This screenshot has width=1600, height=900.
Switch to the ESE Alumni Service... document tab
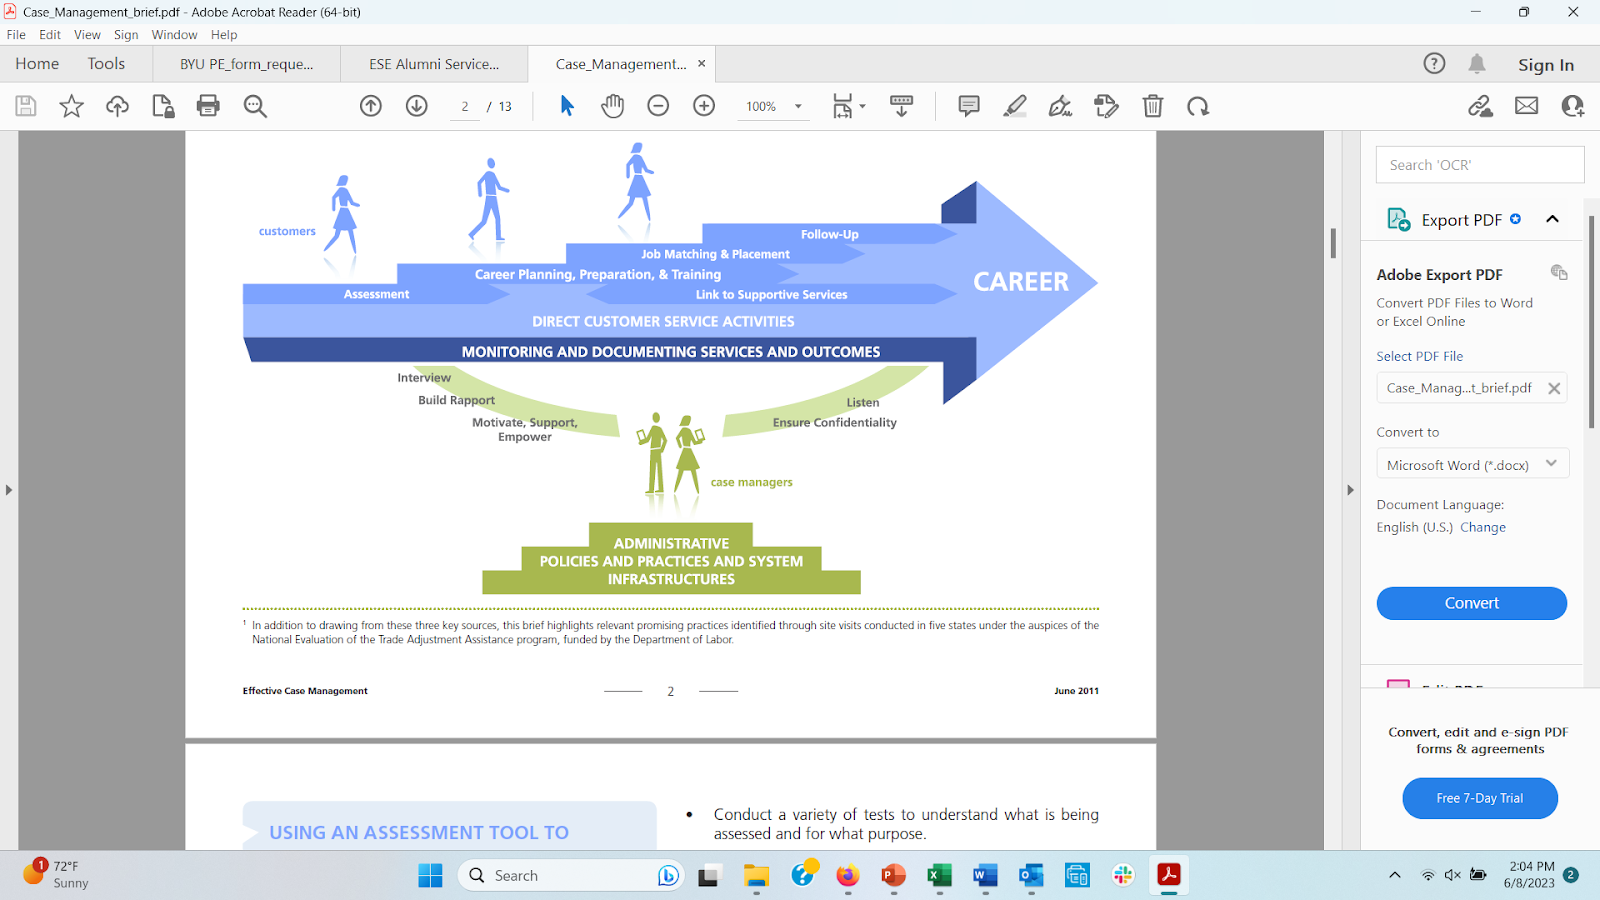coord(434,64)
